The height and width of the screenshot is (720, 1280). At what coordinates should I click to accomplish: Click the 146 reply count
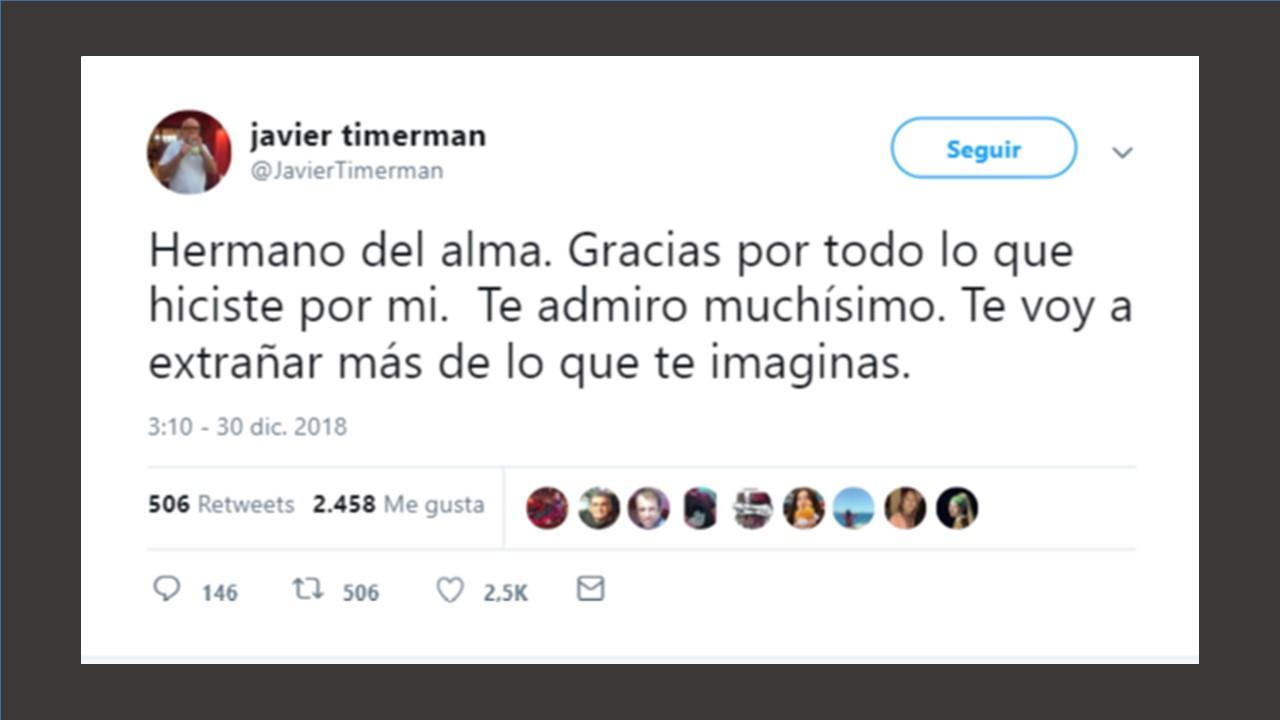[220, 593]
